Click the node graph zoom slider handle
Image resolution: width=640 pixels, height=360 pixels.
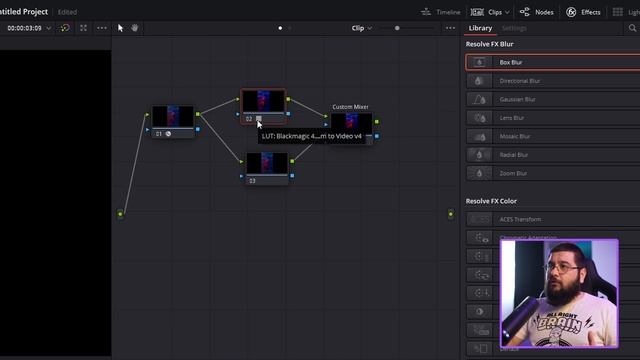397,28
